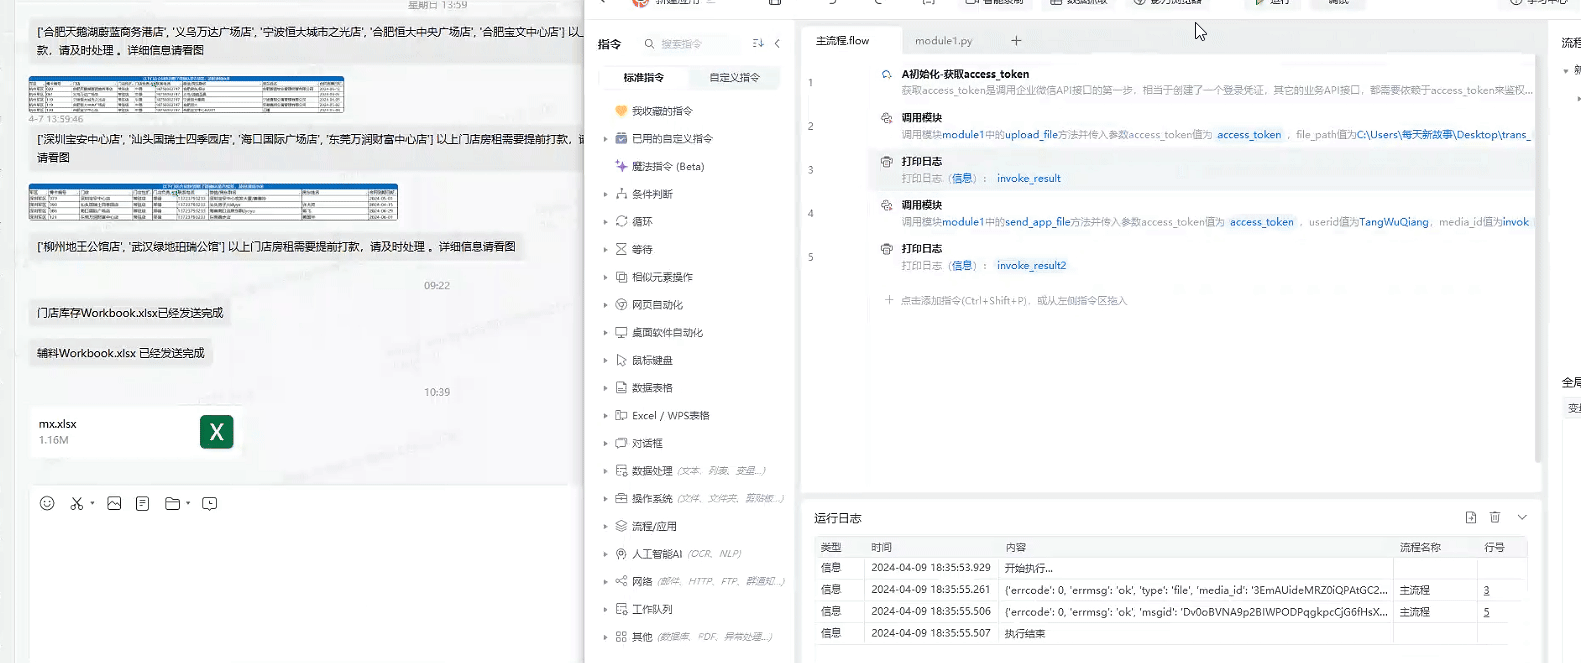
Task: Open dropdown arrow next to scissors icon
Action: tap(92, 503)
